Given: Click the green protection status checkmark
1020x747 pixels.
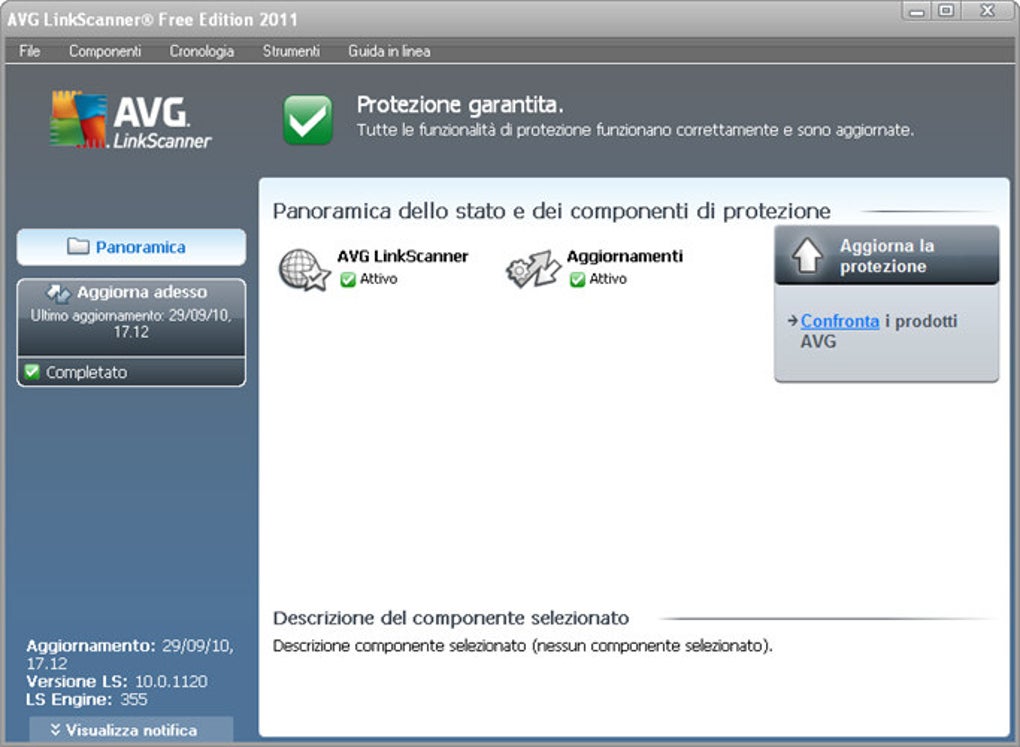Looking at the screenshot, I should point(306,118).
